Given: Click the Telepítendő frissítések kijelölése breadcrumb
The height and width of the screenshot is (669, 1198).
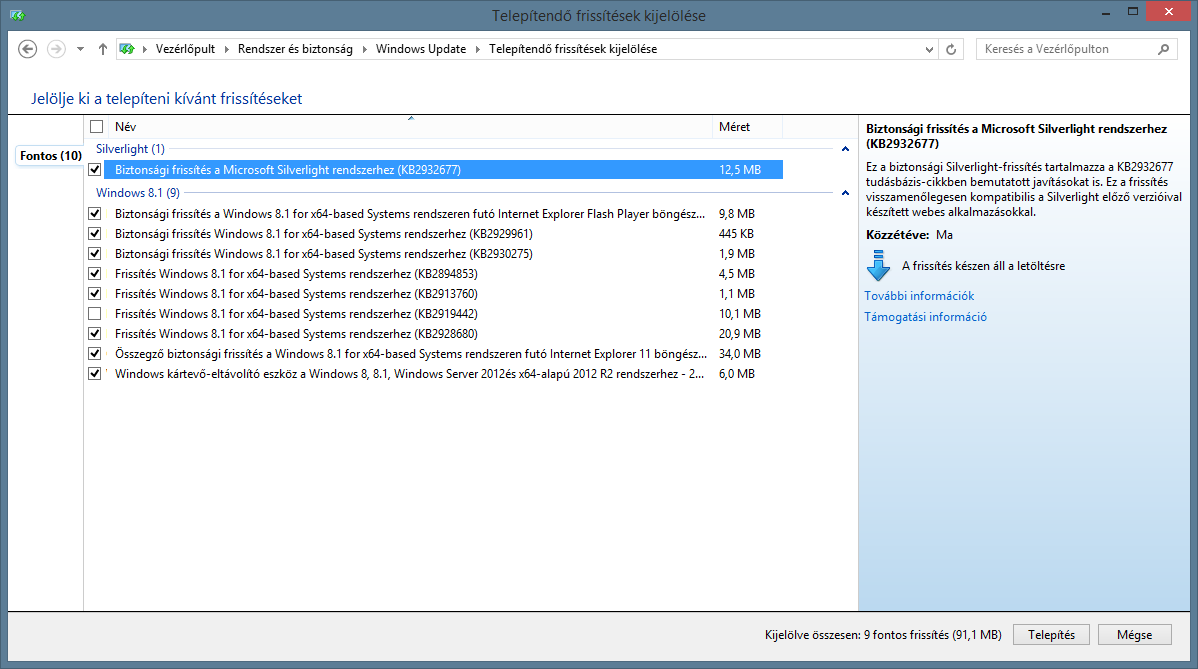Looking at the screenshot, I should coord(573,49).
